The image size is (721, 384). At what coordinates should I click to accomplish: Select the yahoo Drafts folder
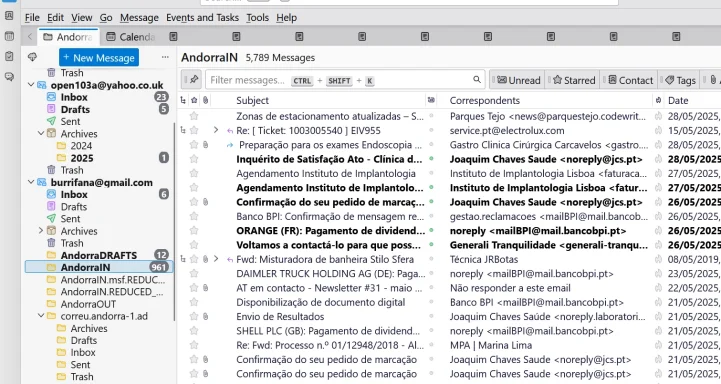[x=98, y=109]
